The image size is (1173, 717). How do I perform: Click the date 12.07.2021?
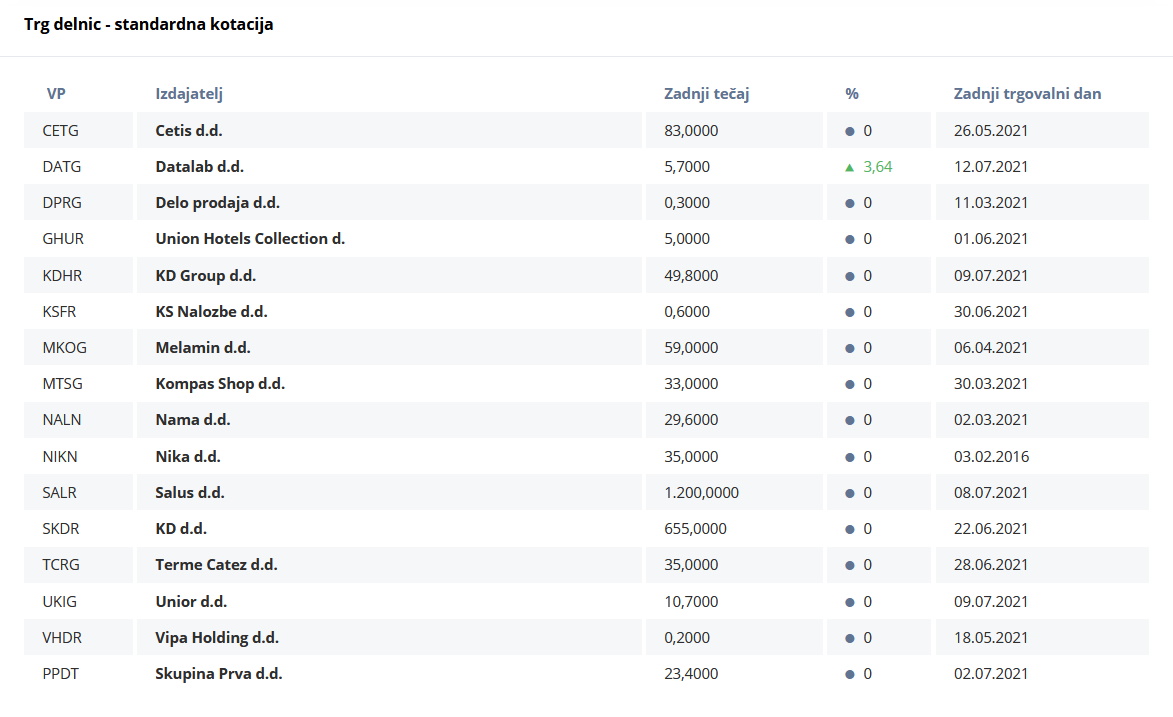pos(990,166)
